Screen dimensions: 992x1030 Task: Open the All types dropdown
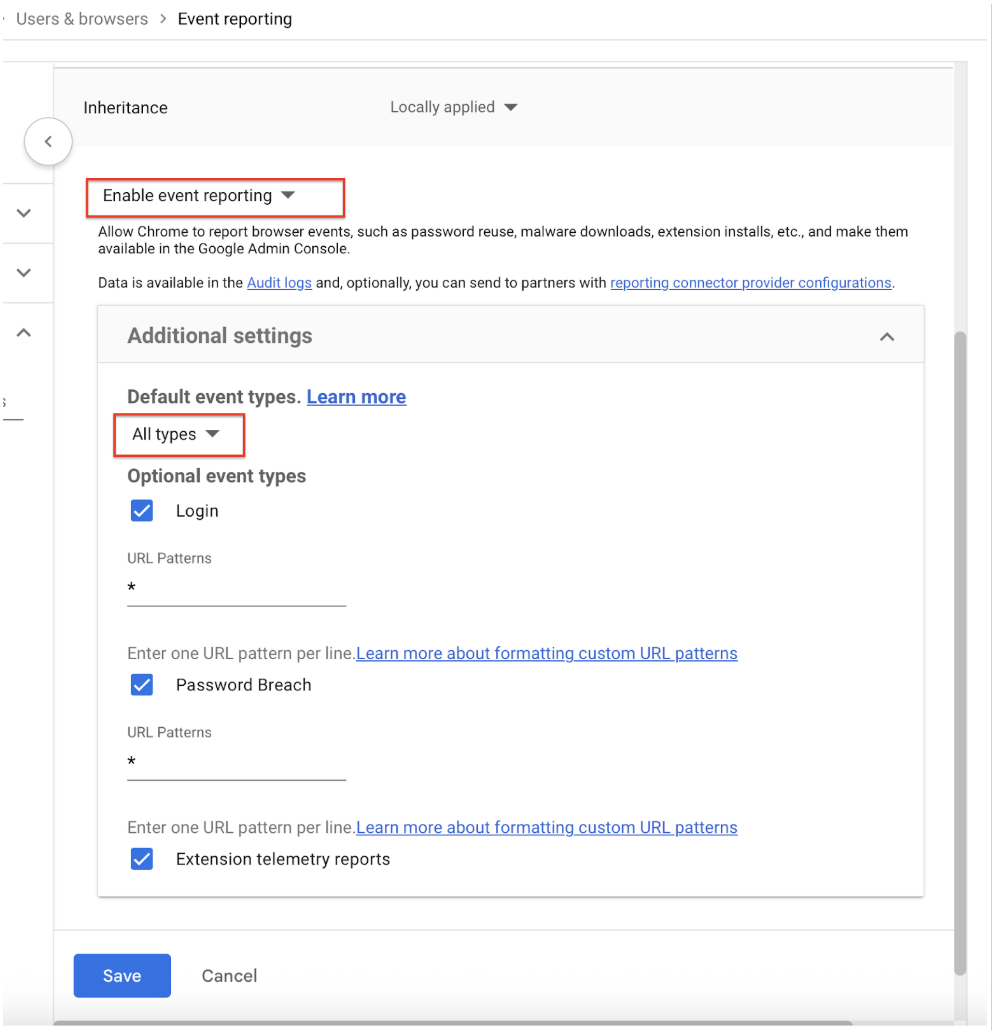pyautogui.click(x=176, y=434)
